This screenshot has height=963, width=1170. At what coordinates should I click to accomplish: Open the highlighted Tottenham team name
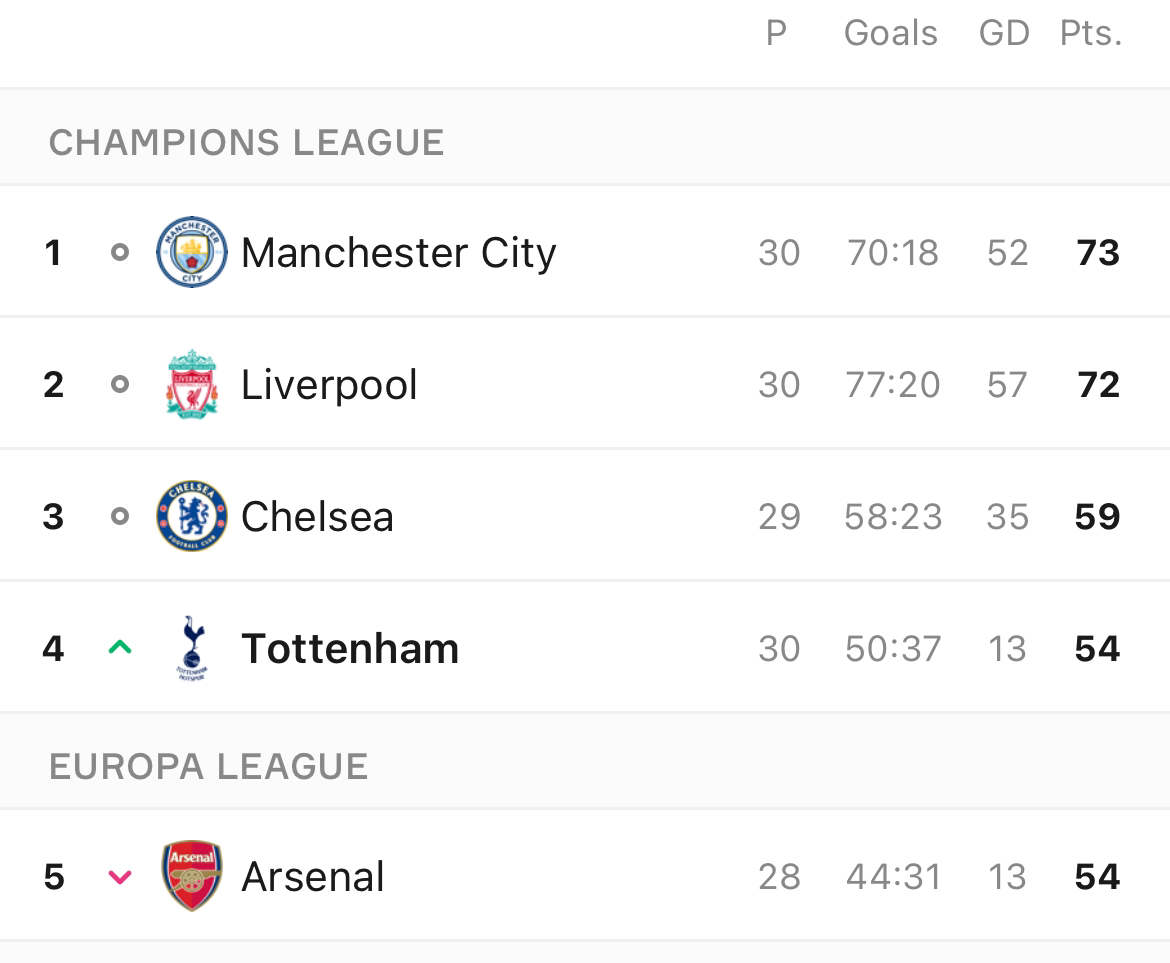[x=350, y=648]
